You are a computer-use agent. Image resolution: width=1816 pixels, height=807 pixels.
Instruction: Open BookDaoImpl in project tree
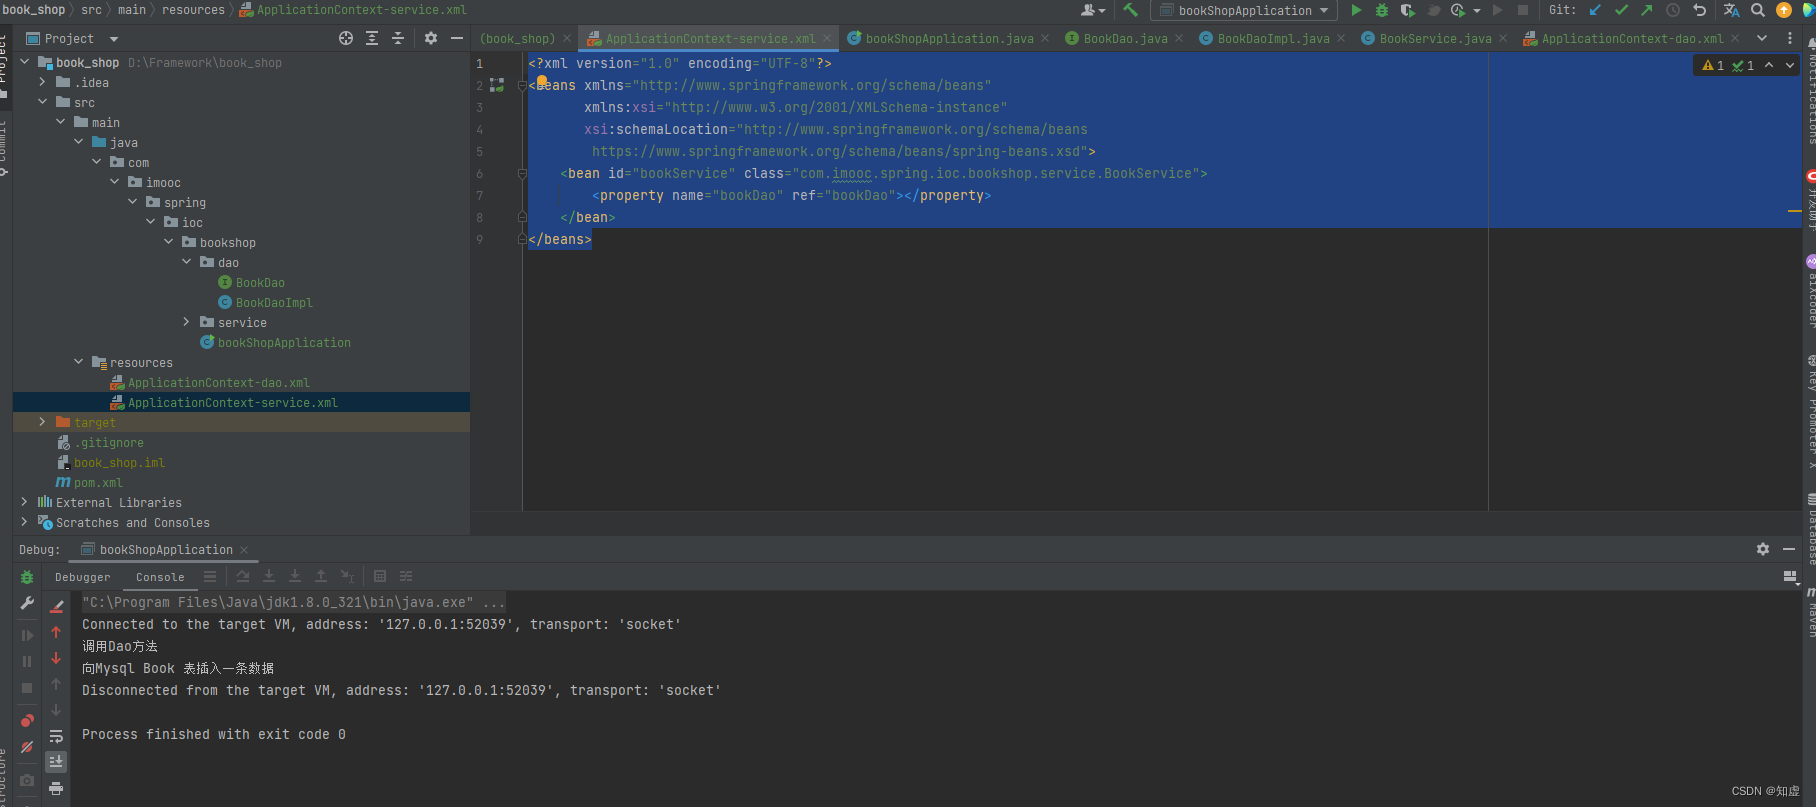tap(274, 302)
